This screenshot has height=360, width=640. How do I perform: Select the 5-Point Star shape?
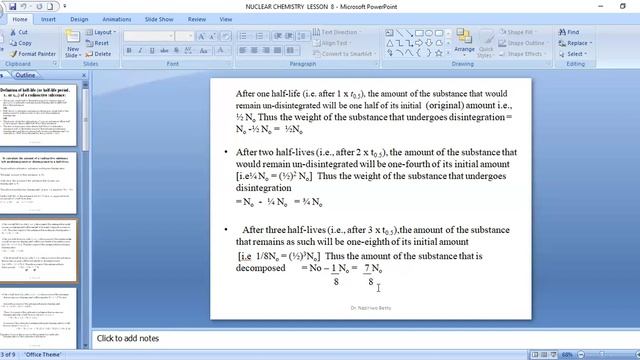pos(439,53)
